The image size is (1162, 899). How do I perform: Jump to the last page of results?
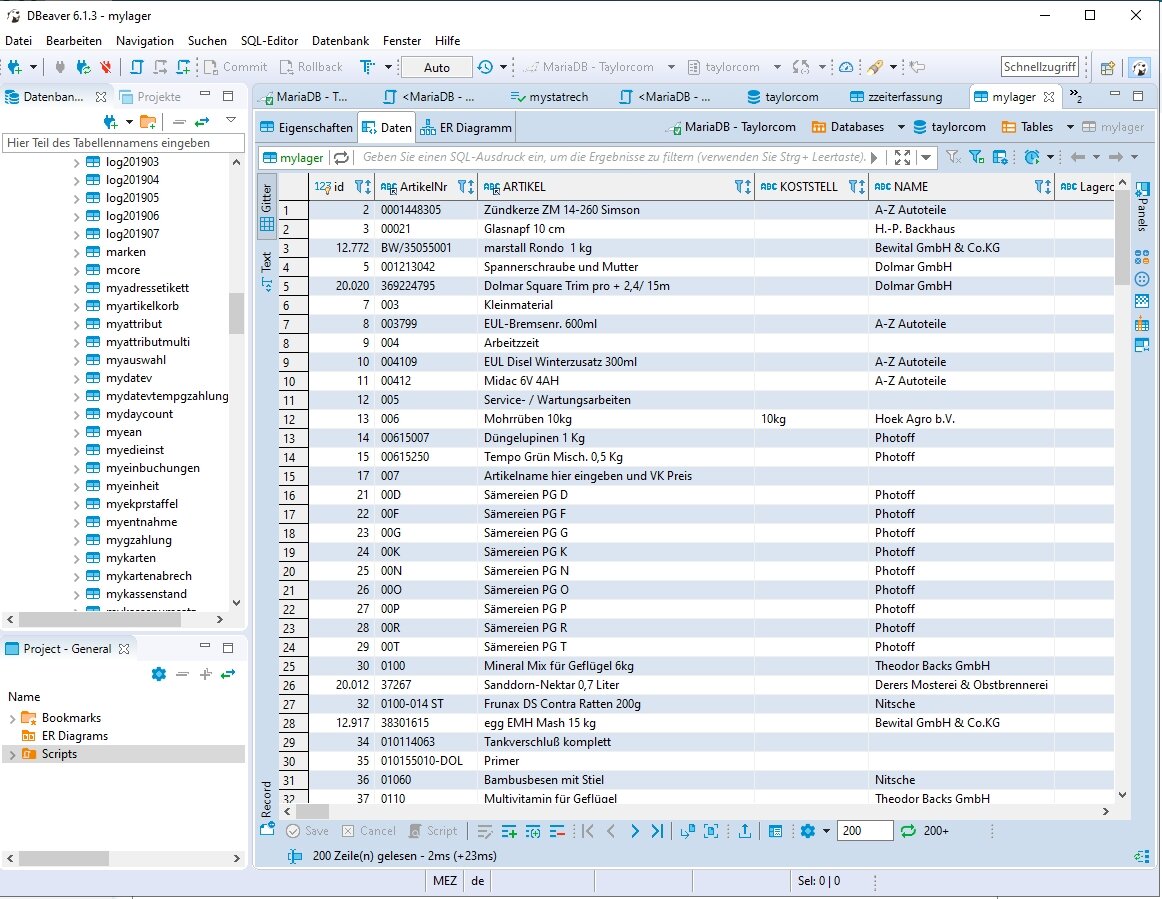(x=657, y=831)
